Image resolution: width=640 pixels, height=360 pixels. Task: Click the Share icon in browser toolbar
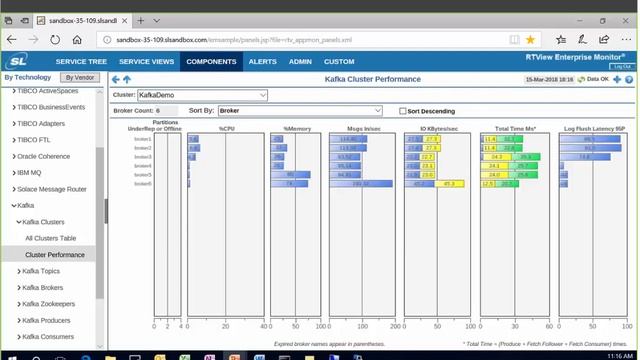(604, 39)
